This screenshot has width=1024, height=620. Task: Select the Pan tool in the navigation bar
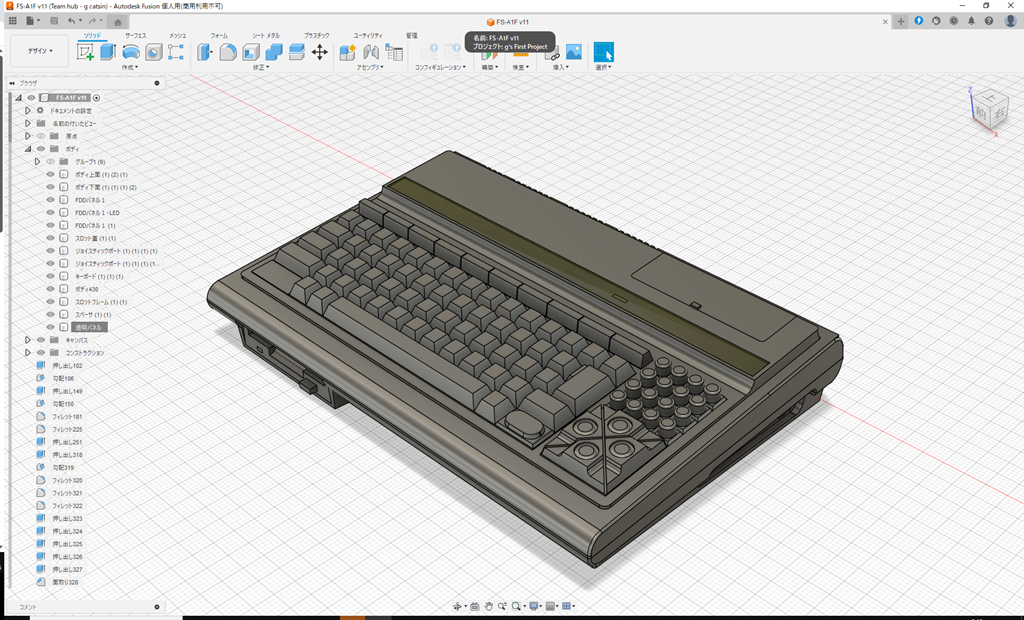(x=489, y=607)
